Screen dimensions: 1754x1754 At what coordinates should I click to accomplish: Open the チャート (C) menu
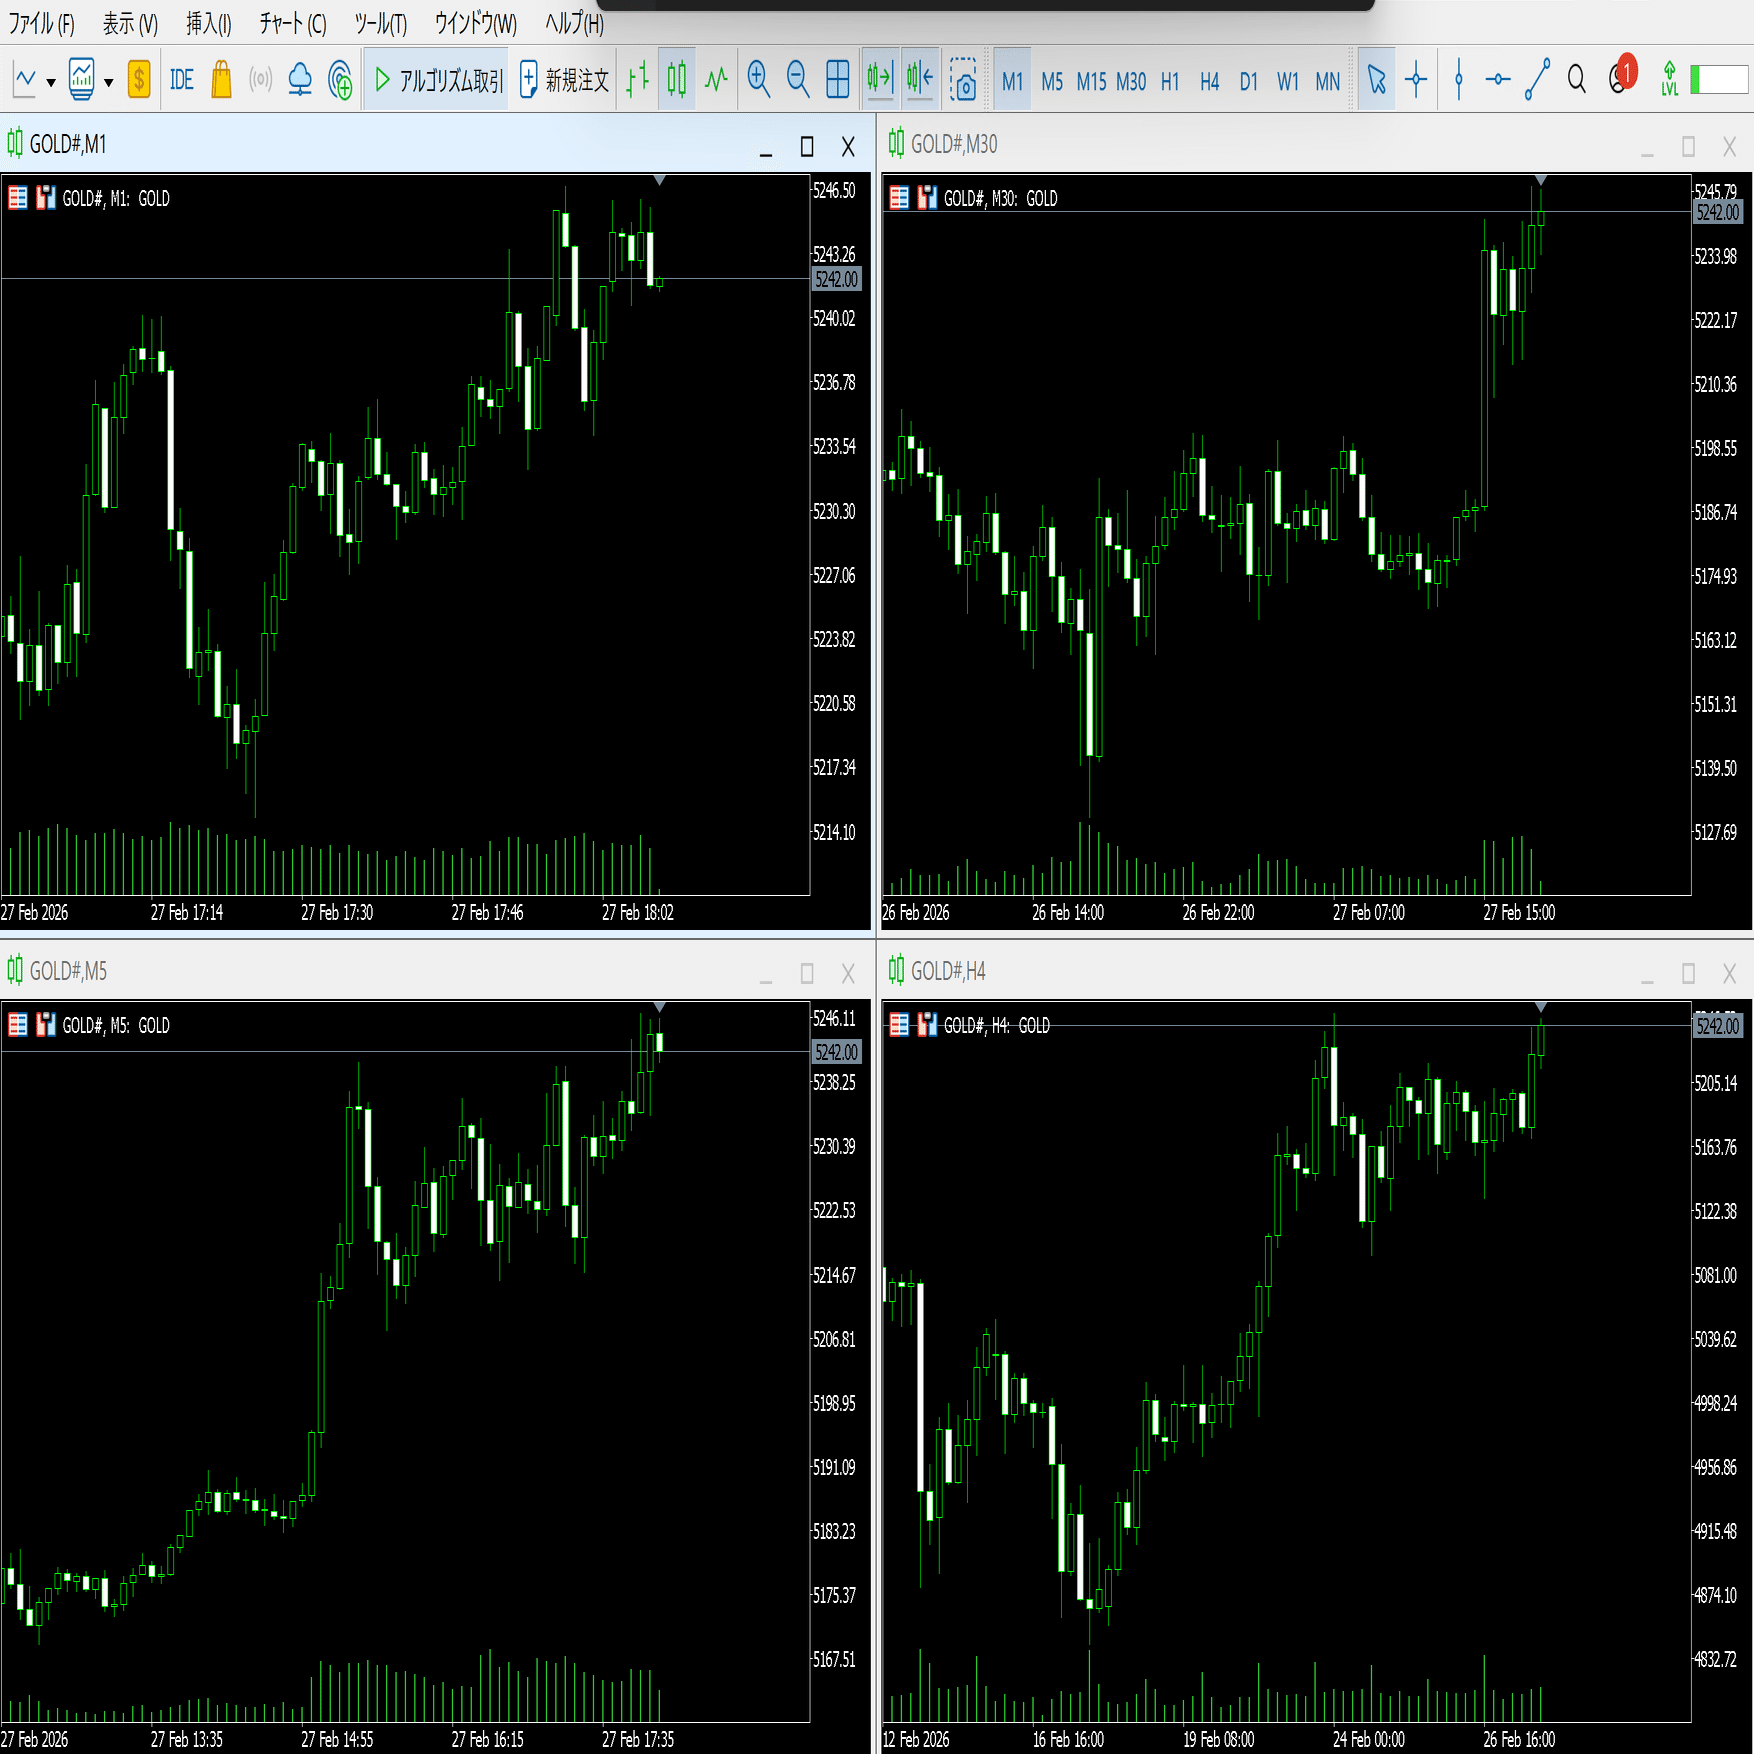[x=293, y=24]
